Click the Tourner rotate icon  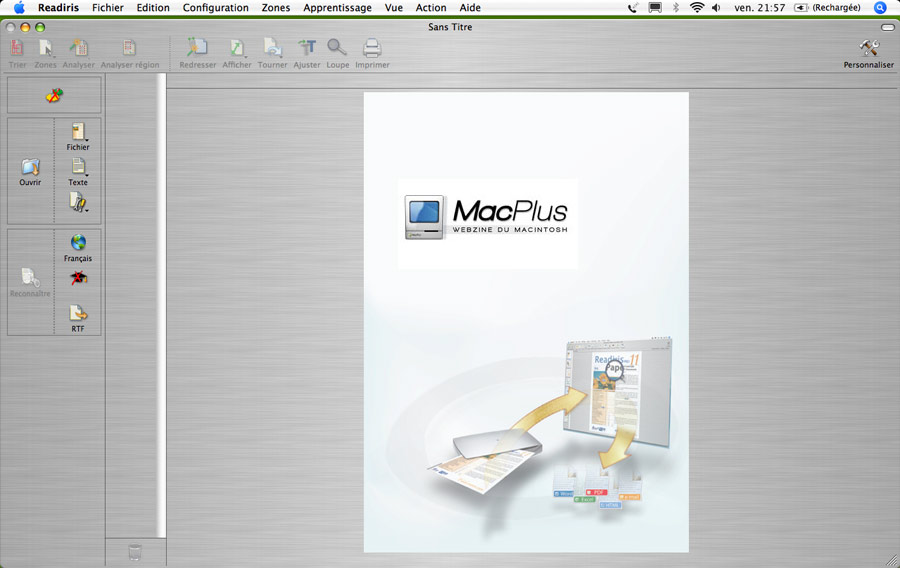point(273,49)
